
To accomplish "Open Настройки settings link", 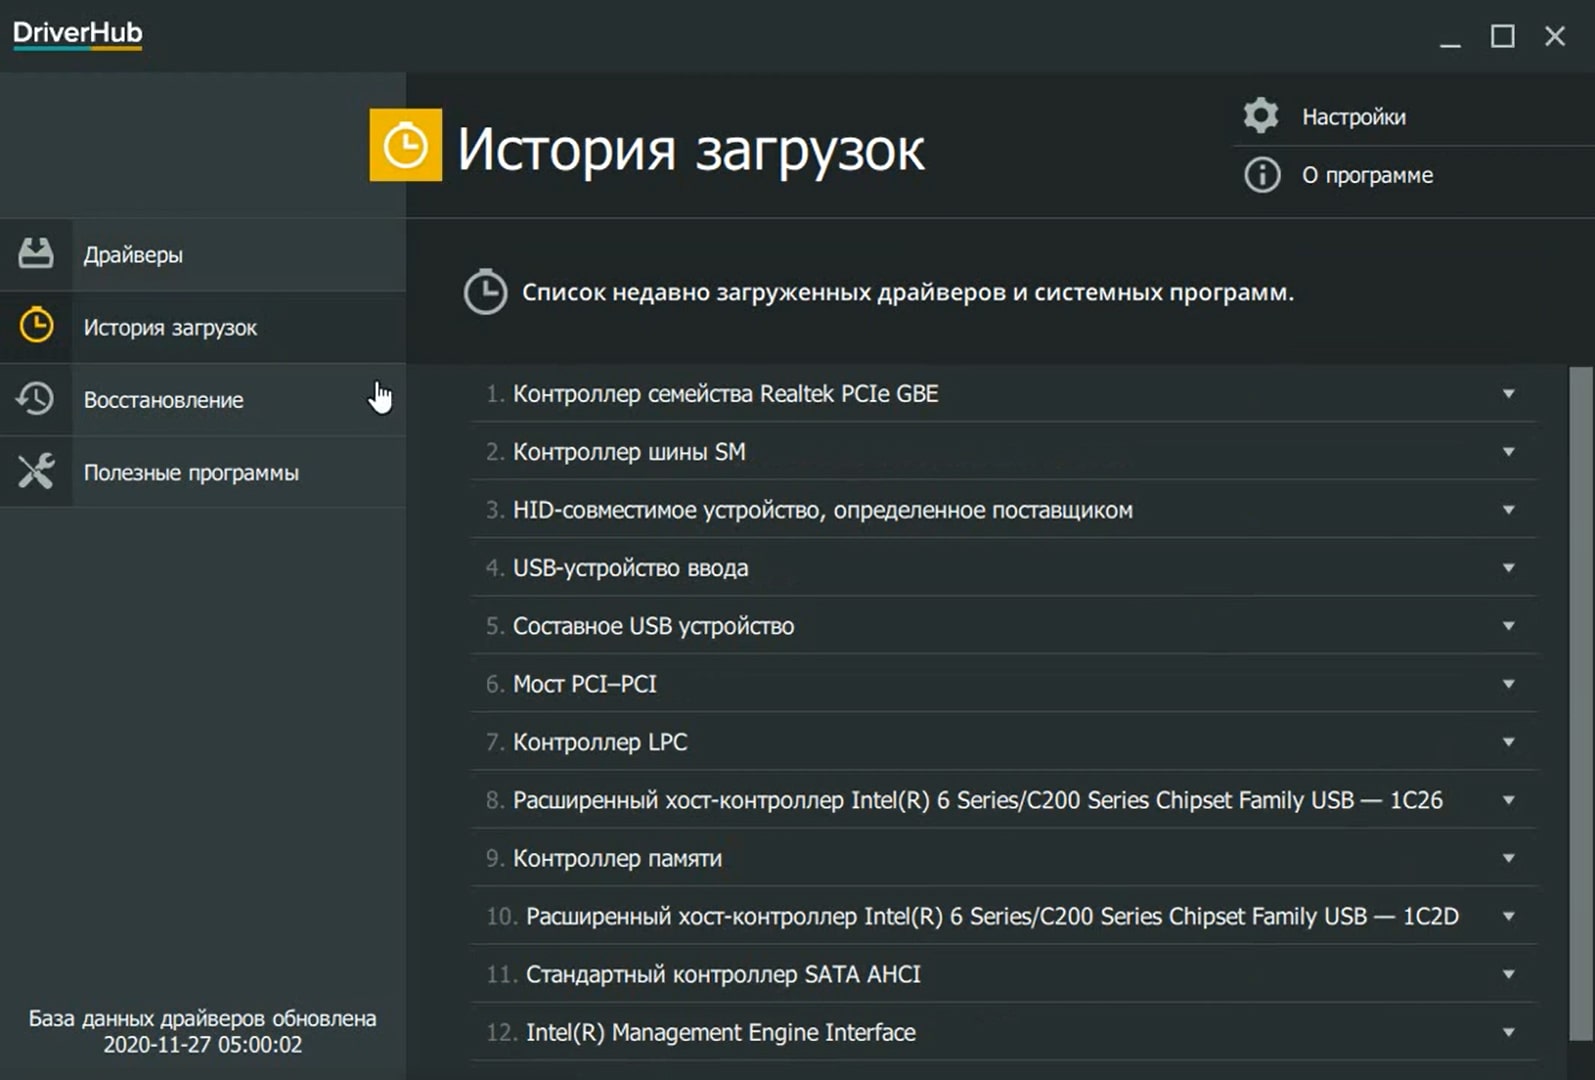I will point(1353,117).
